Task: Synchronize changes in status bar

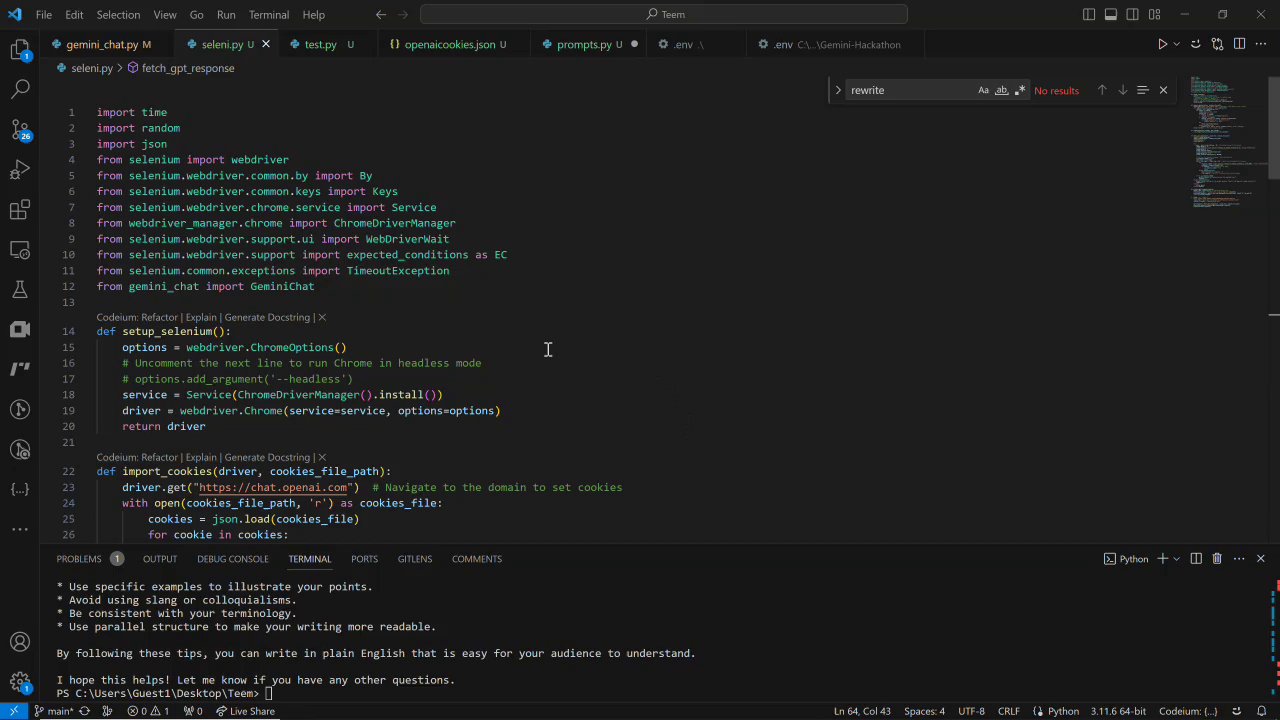Action: 84,711
